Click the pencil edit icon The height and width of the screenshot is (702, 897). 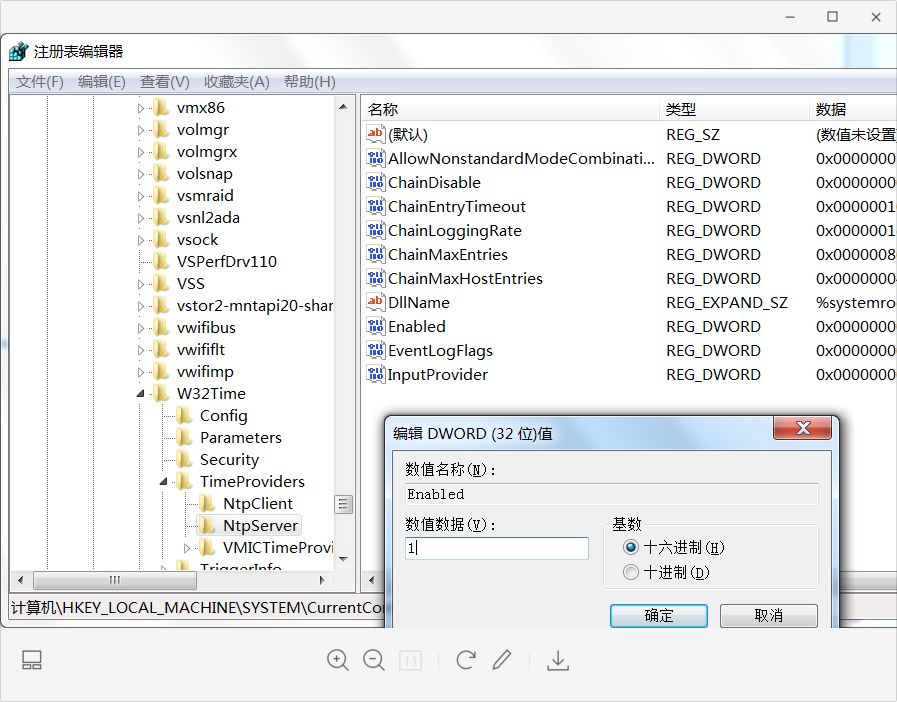point(502,660)
